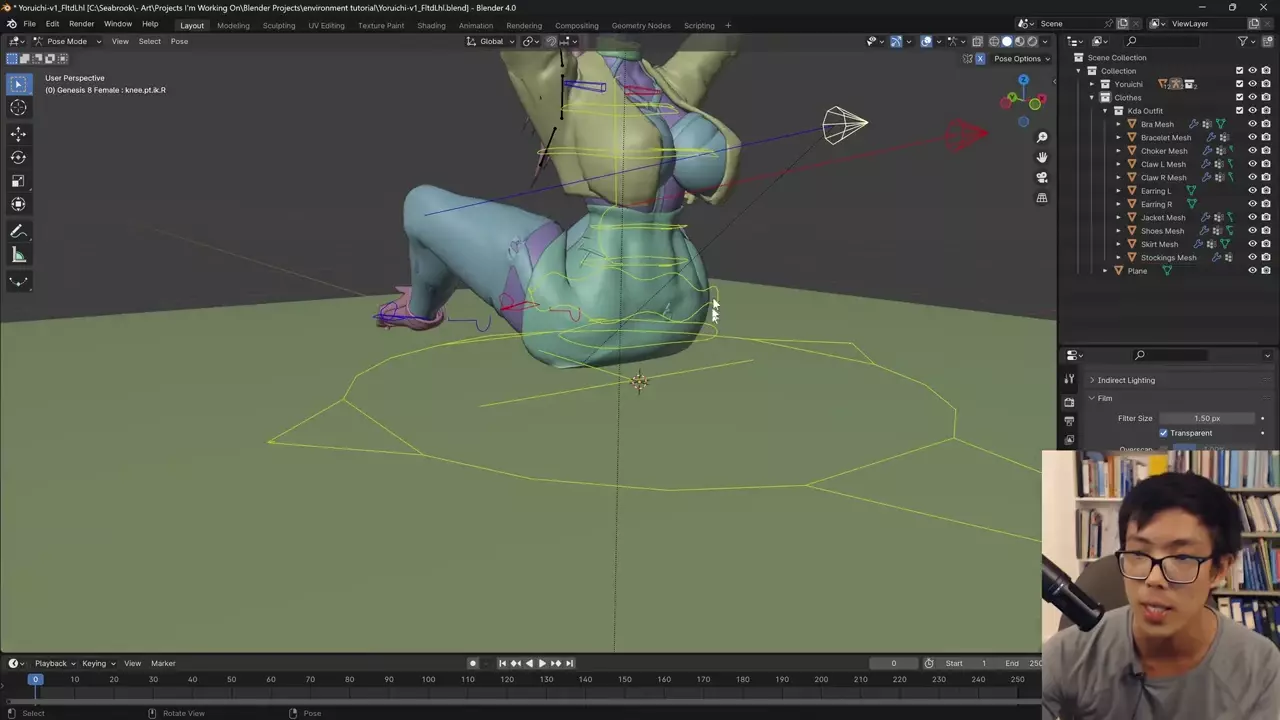
Task: Expand the Yoruichi collection in the outliner
Action: [1092, 84]
